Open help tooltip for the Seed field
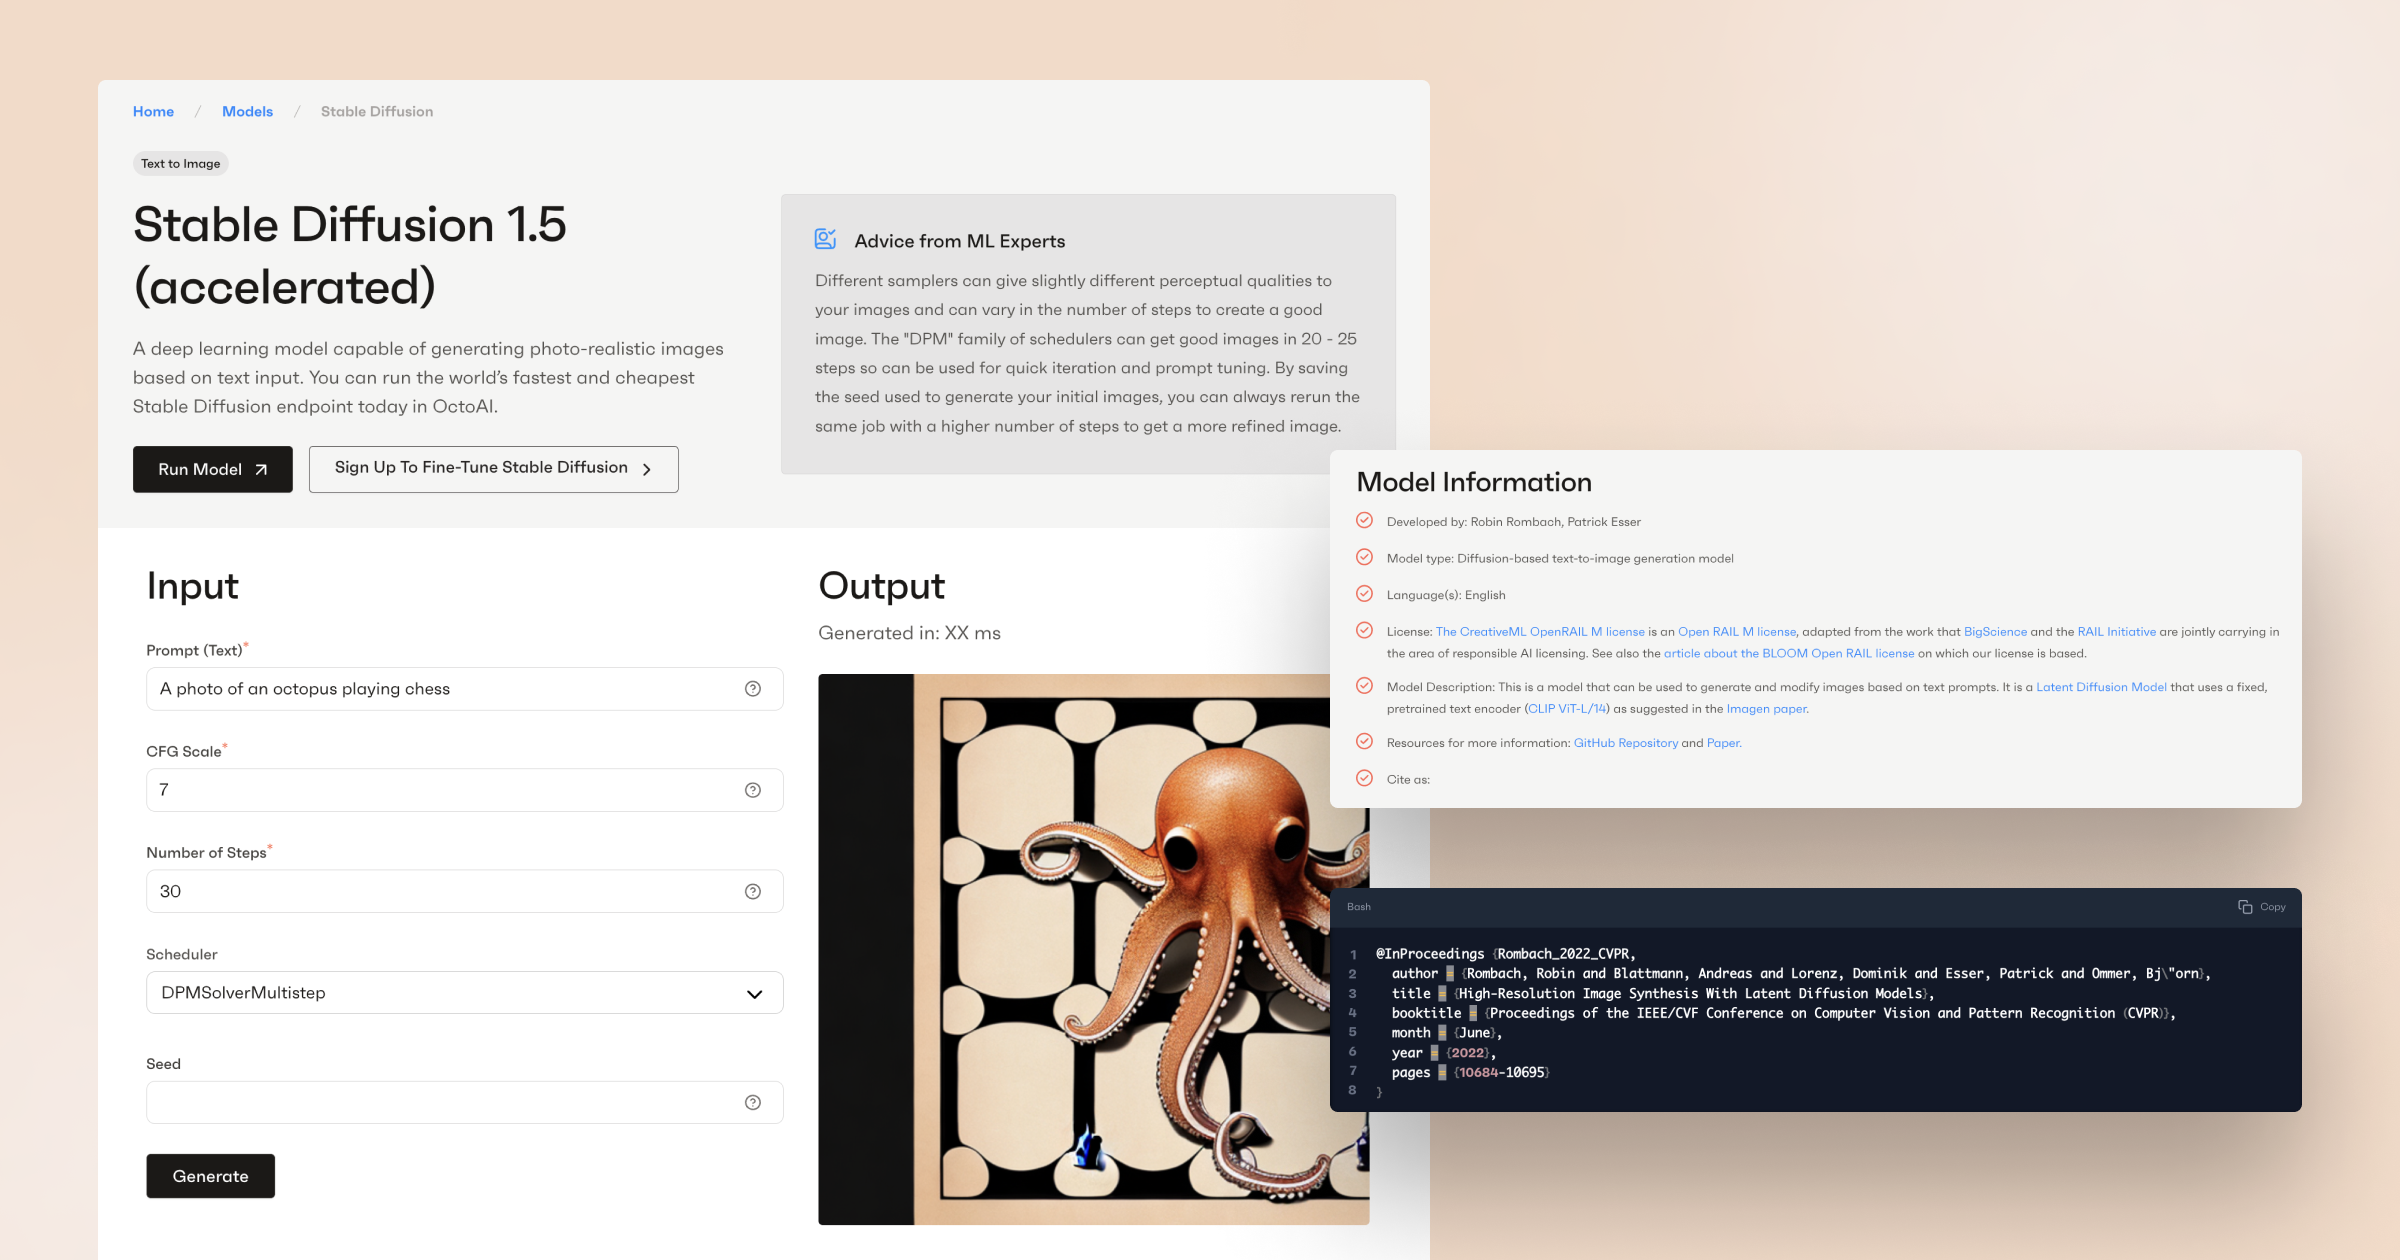 [752, 1102]
